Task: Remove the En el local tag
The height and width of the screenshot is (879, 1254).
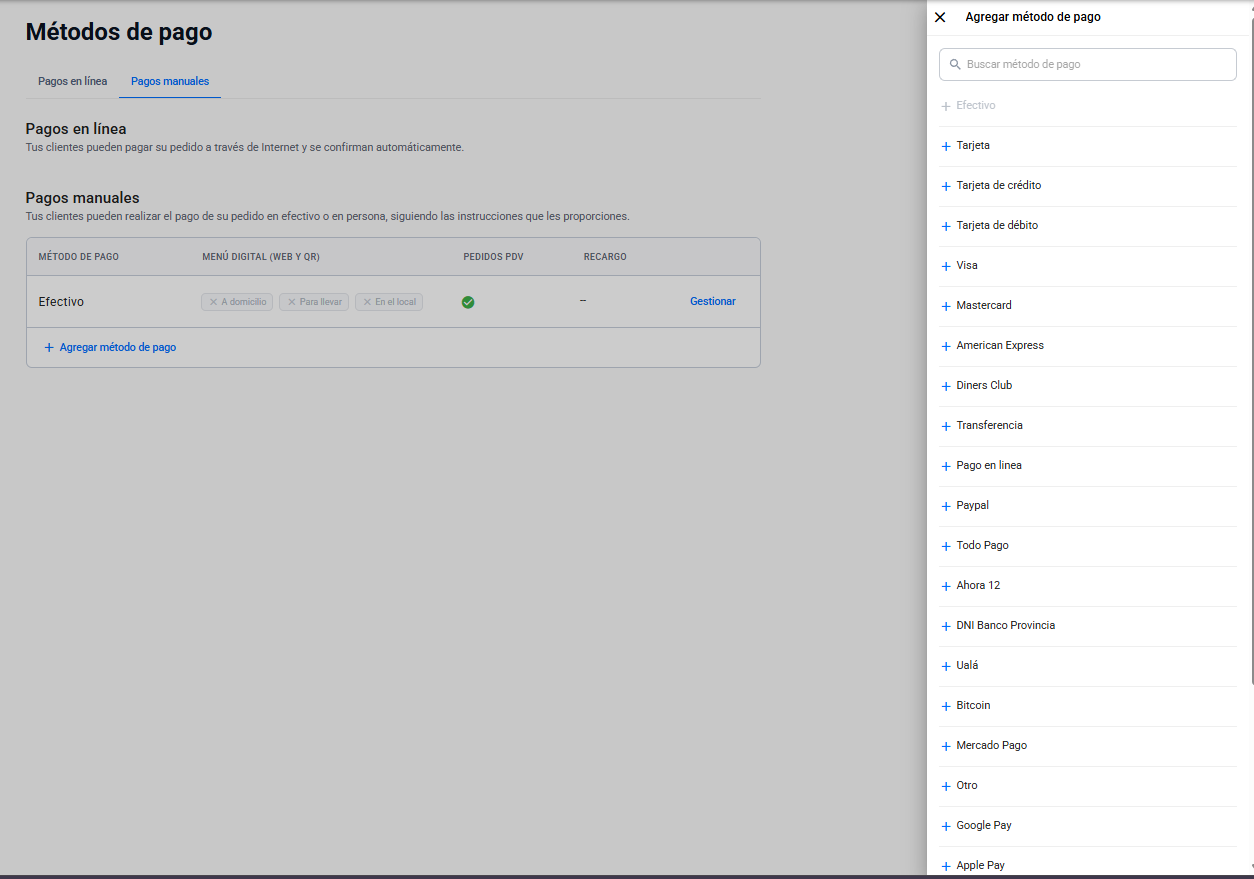Action: 367,302
